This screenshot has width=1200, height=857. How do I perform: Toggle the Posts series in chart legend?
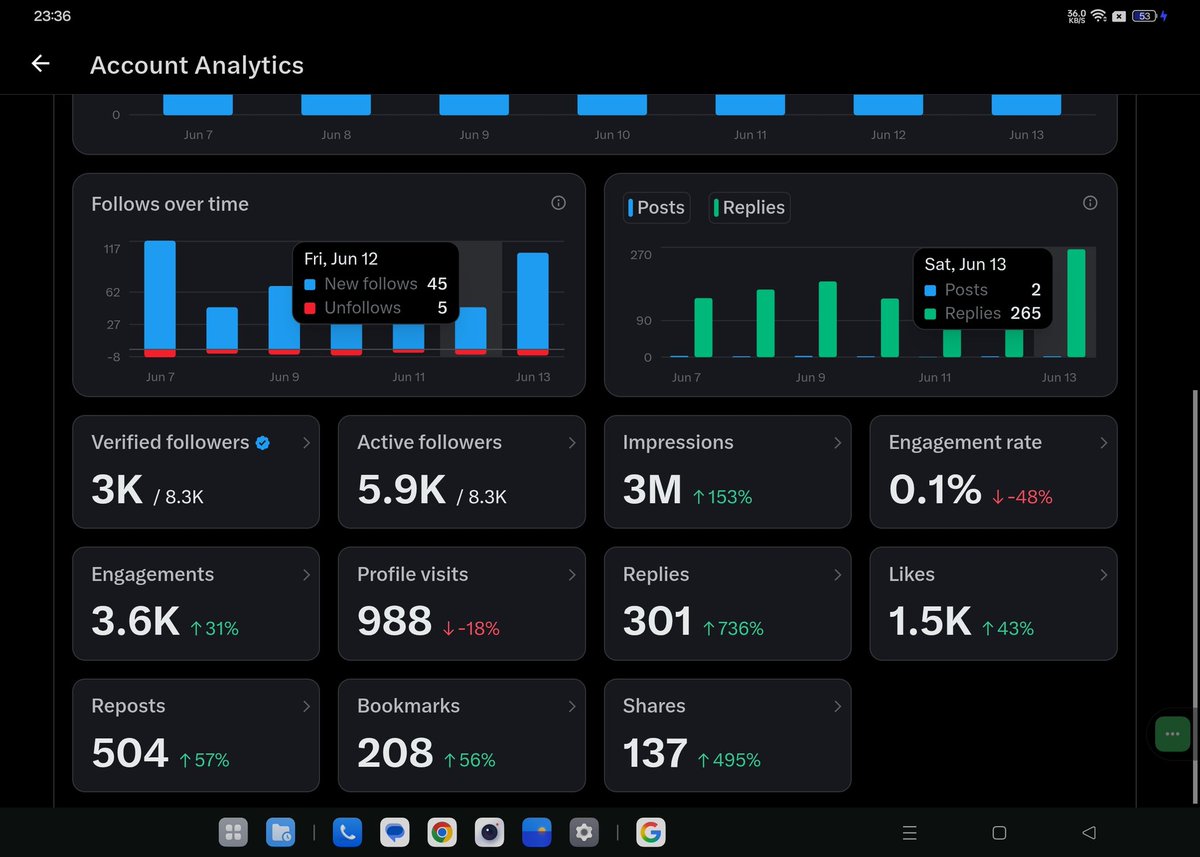pos(656,208)
